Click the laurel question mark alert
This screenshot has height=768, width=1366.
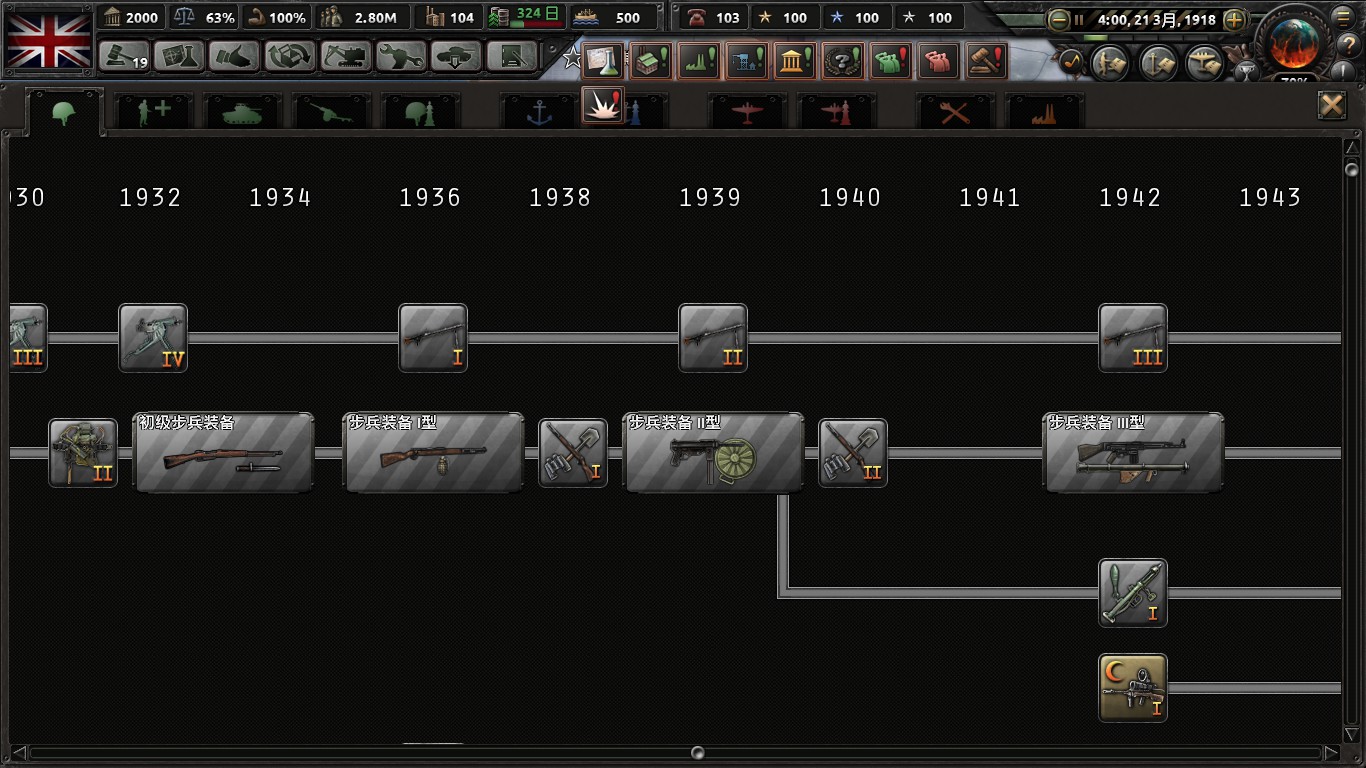(x=843, y=61)
